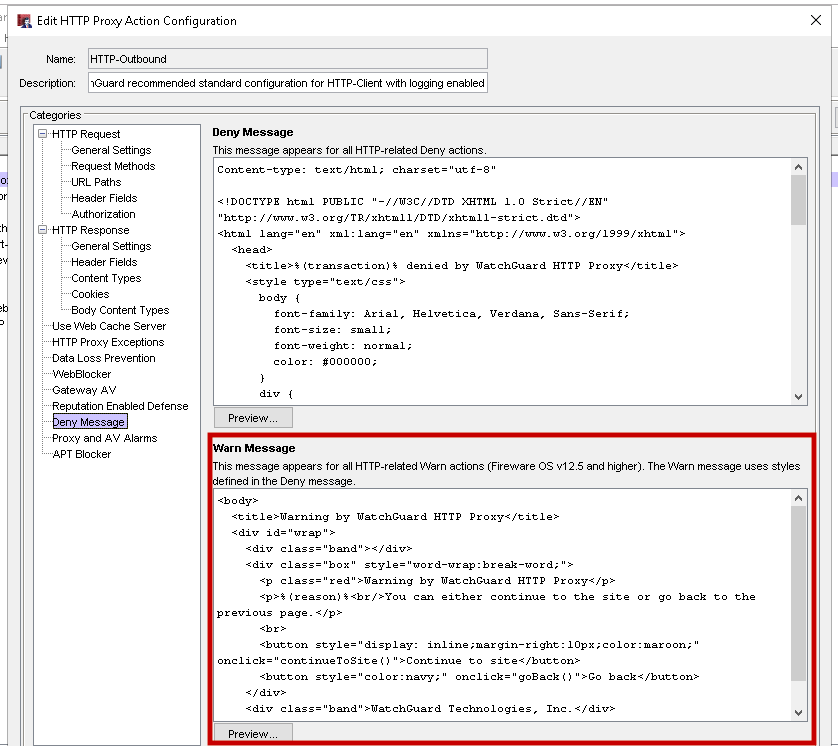The height and width of the screenshot is (746, 838).
Task: Open Request Methods category
Action: click(x=113, y=166)
